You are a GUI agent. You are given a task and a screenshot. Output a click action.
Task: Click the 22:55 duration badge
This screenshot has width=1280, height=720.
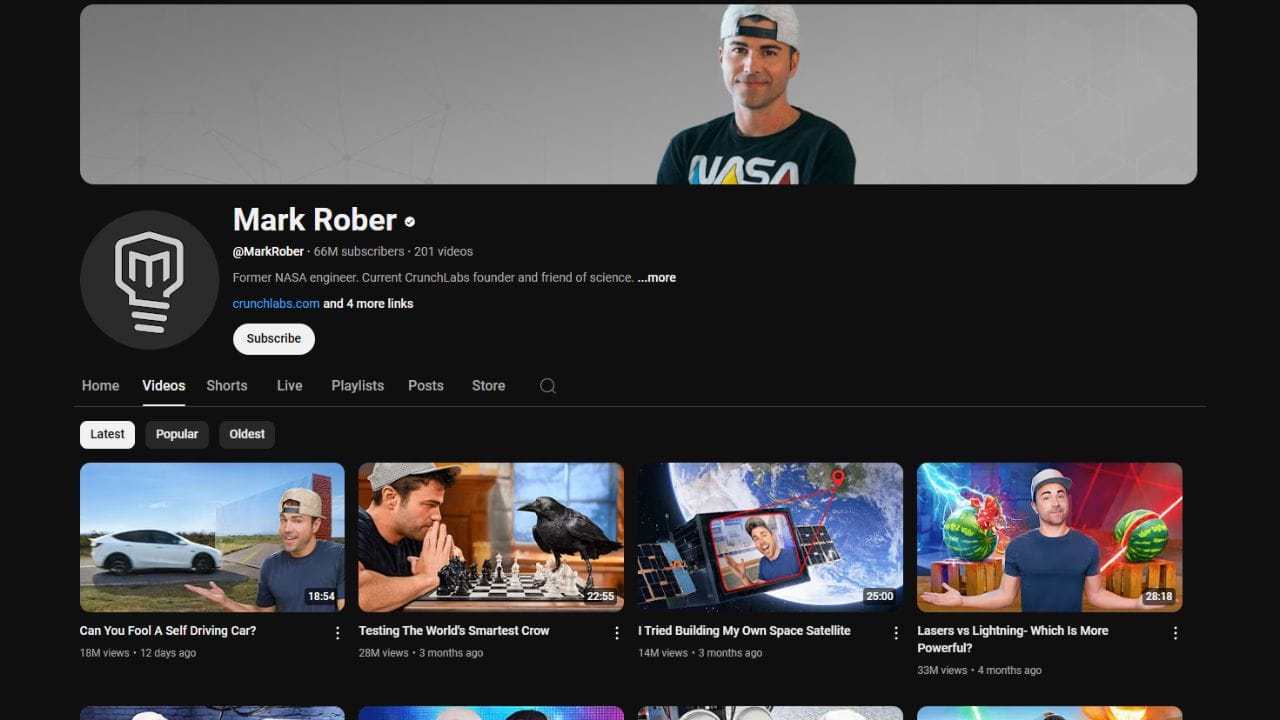(x=600, y=597)
